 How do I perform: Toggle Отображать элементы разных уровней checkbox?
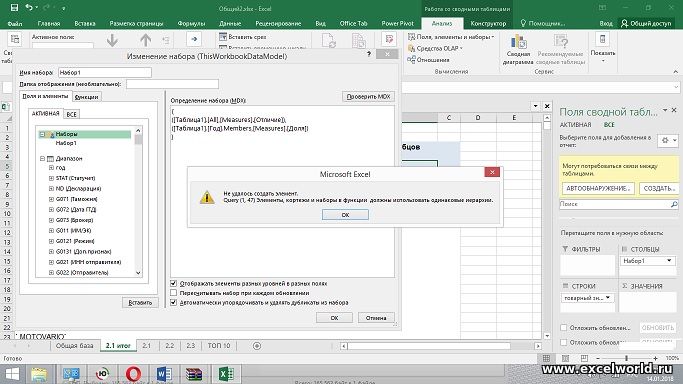pos(173,283)
